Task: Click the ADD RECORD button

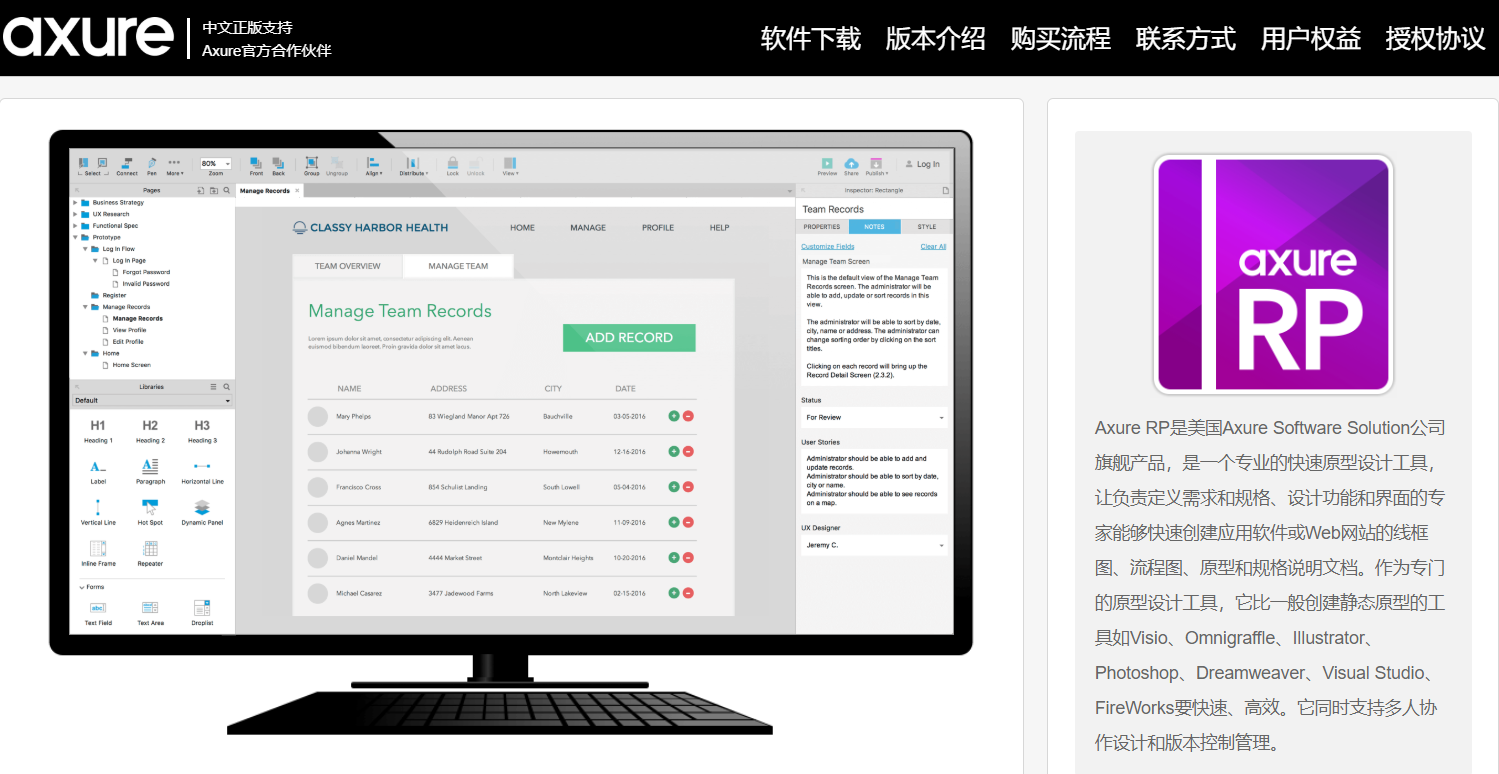Action: click(x=629, y=338)
